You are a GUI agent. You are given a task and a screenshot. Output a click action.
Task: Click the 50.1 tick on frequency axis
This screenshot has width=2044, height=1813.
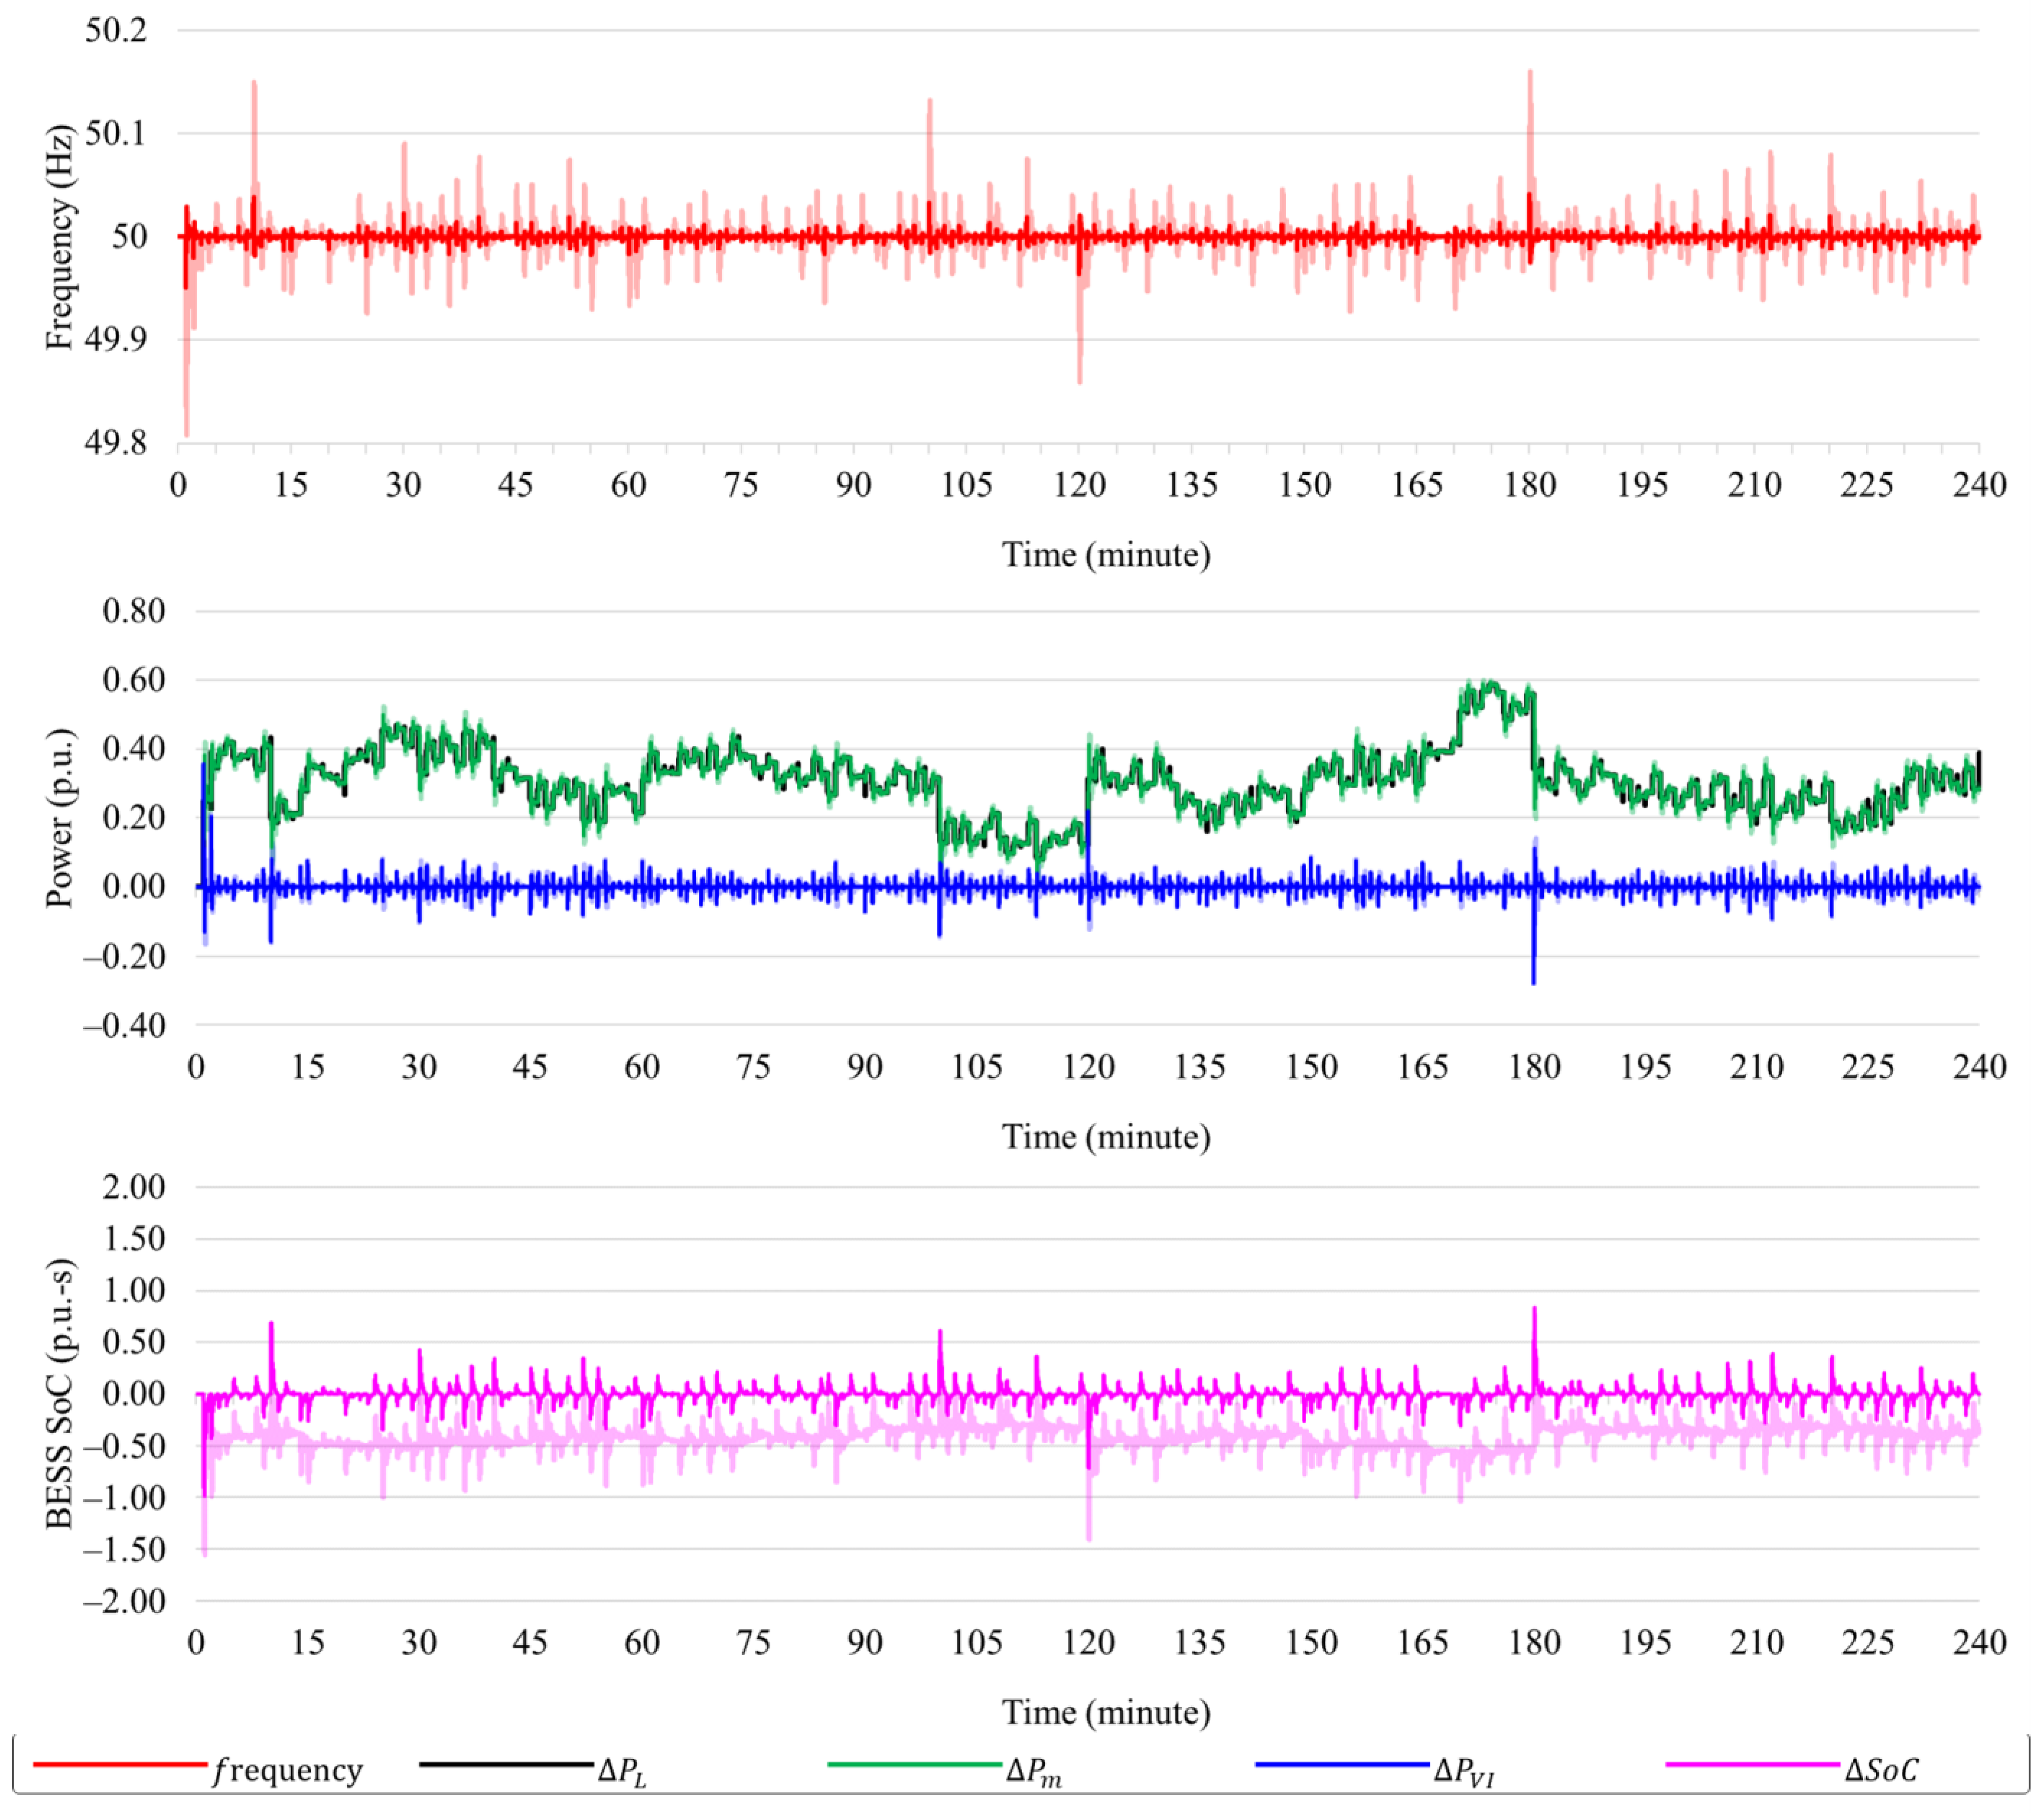(x=116, y=133)
